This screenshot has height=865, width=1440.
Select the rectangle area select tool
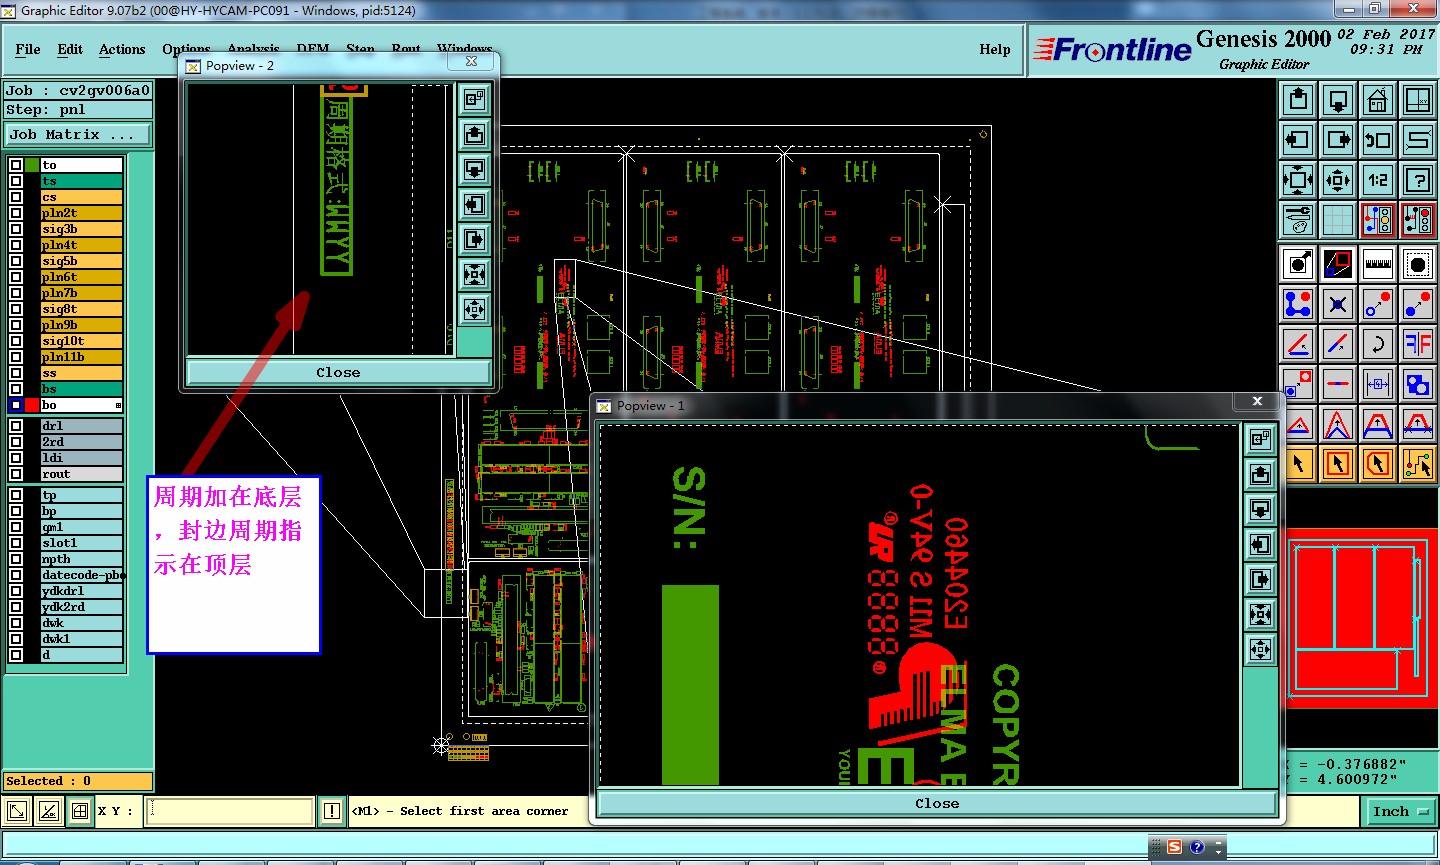pos(1338,464)
